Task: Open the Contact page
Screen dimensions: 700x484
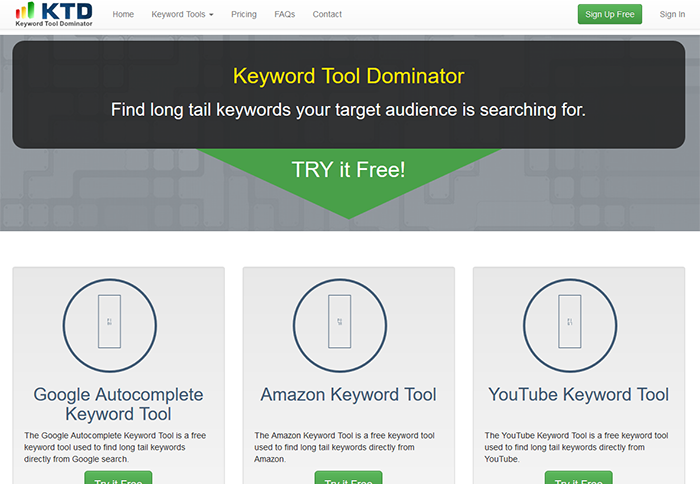Action: [327, 14]
